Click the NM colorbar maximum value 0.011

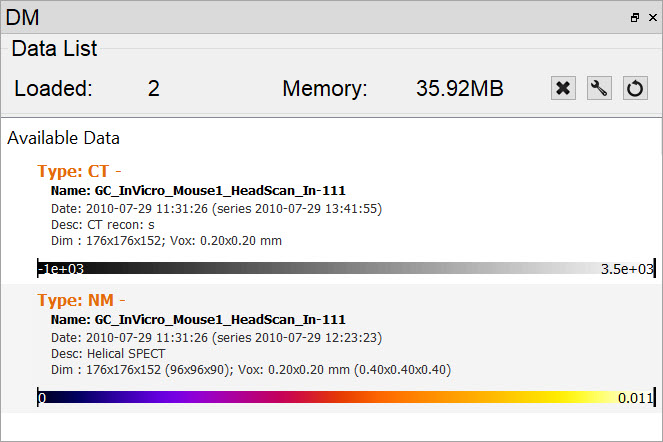pyautogui.click(x=634, y=397)
